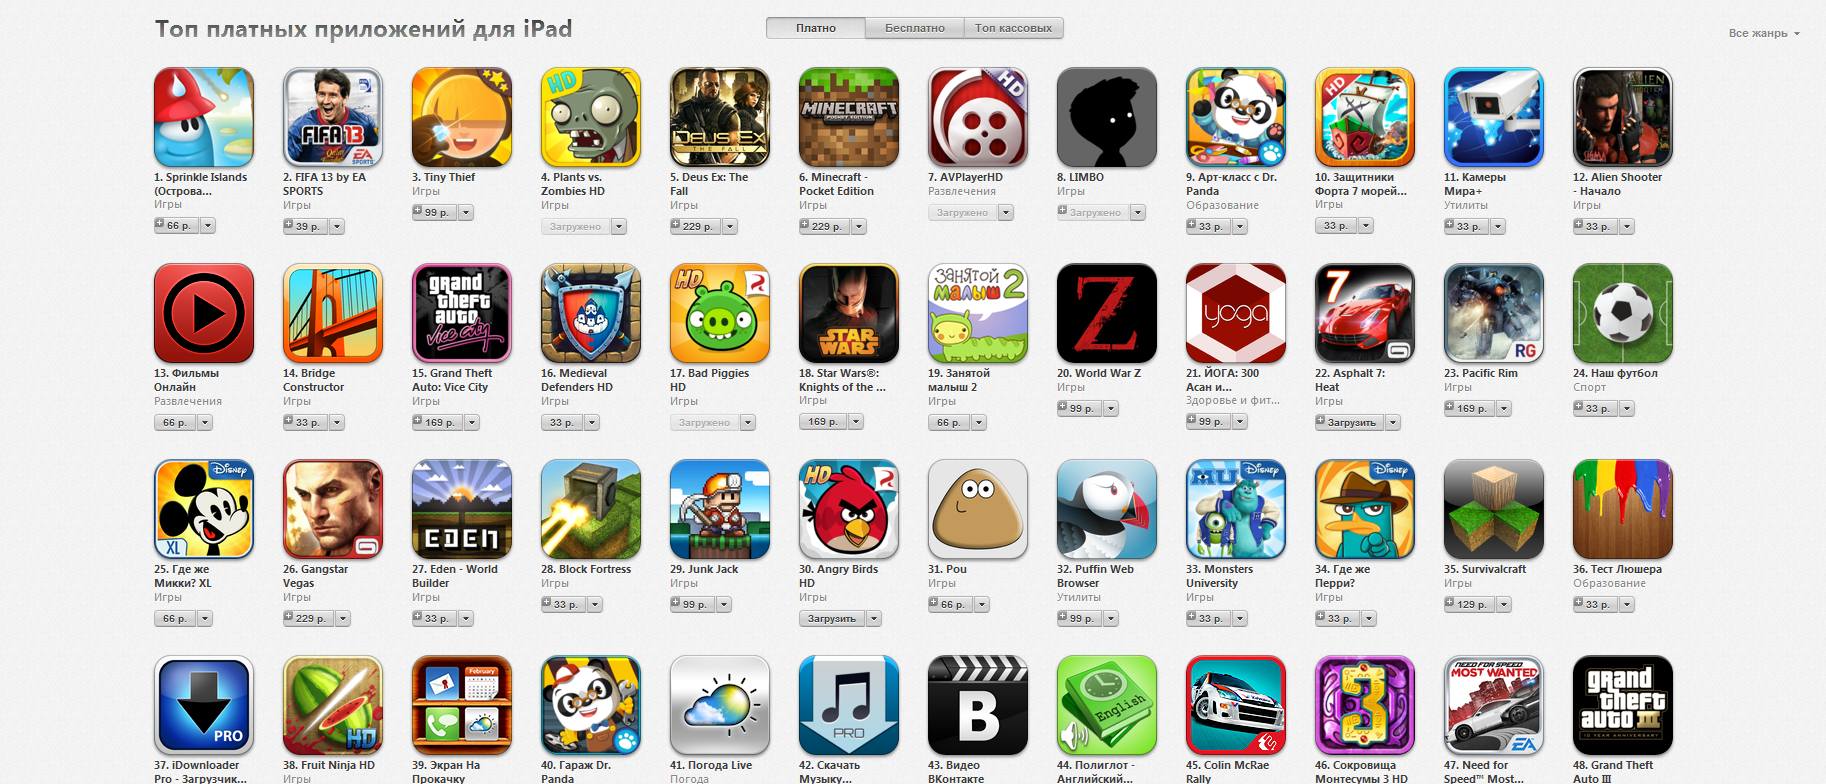Select the World War Z icon
Screen dimensions: 1826x784
(1106, 313)
